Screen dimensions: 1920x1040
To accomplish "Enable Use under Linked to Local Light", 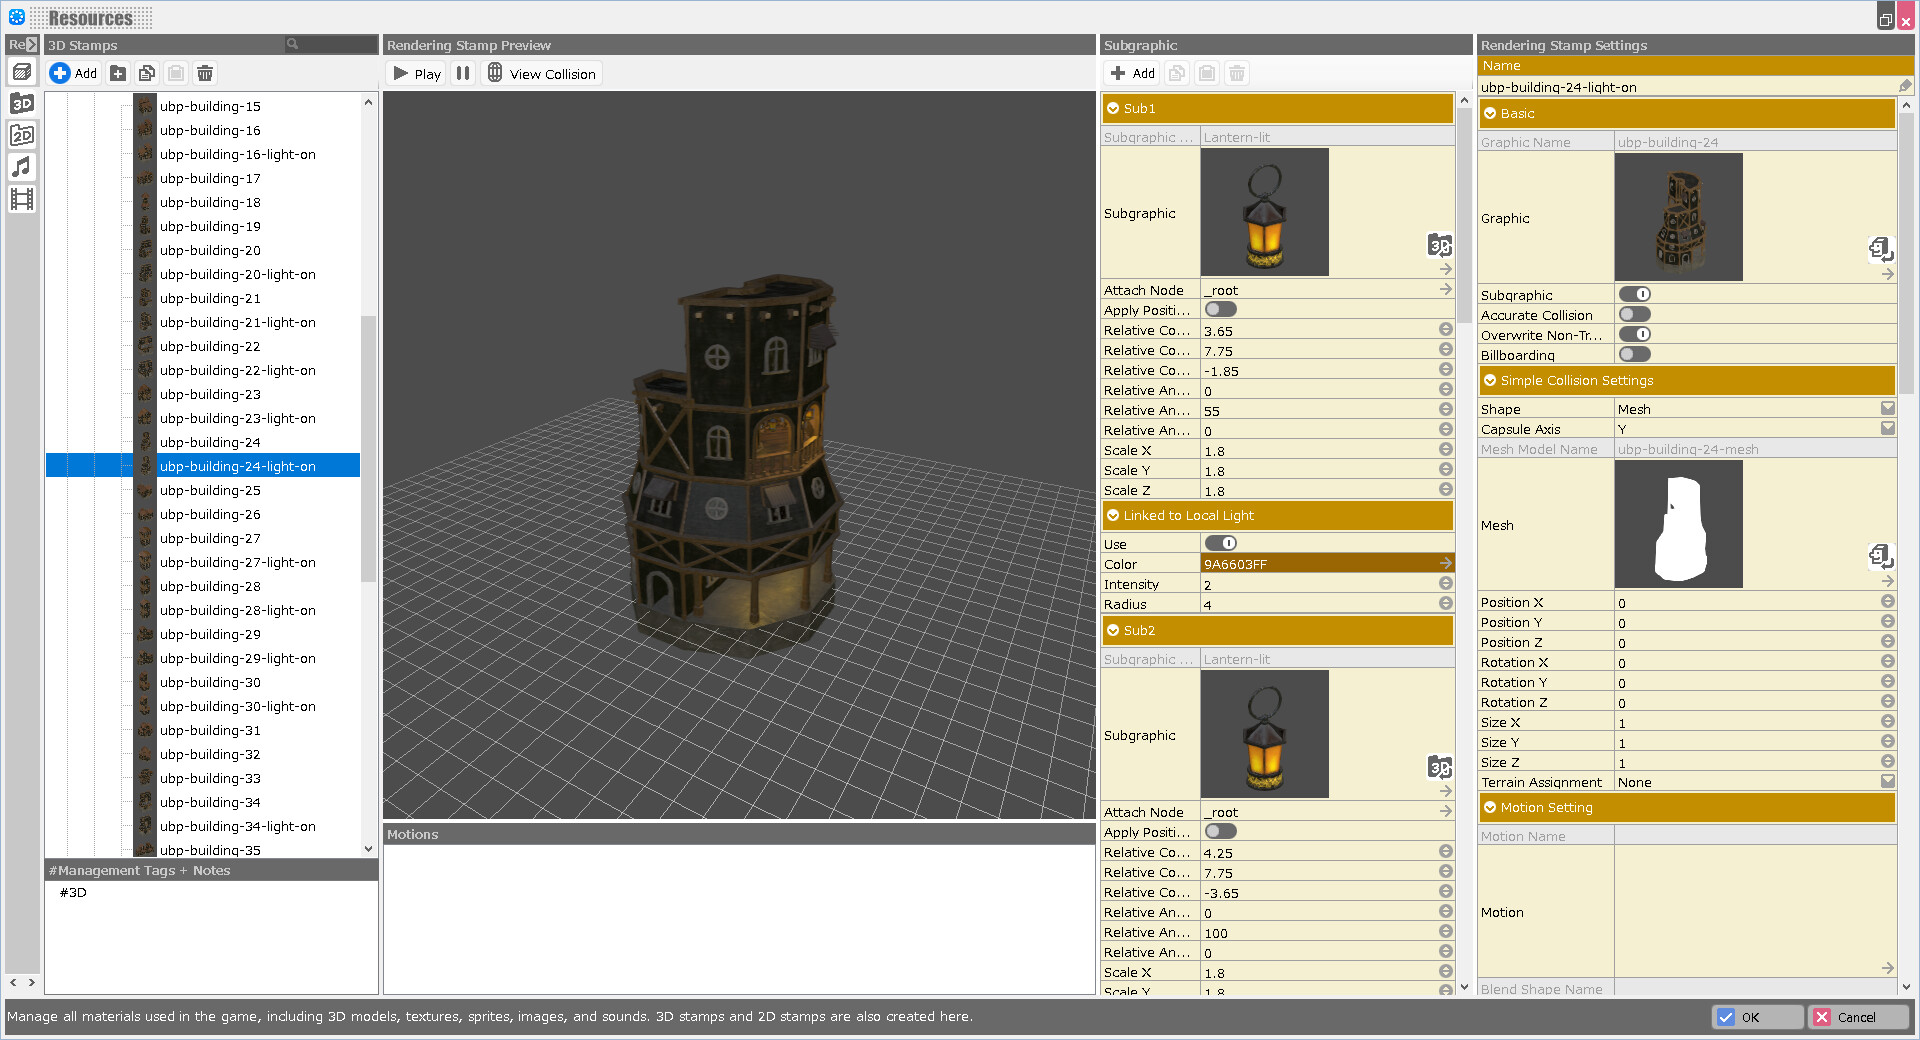I will point(1220,543).
